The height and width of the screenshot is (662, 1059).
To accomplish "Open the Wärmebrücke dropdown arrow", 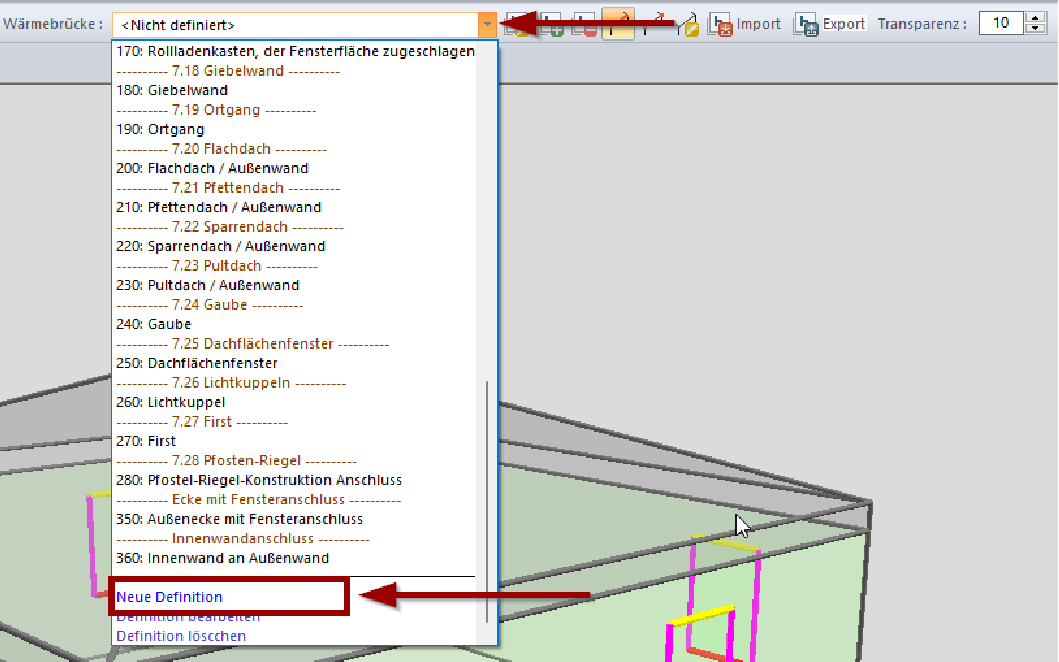I will [x=487, y=24].
